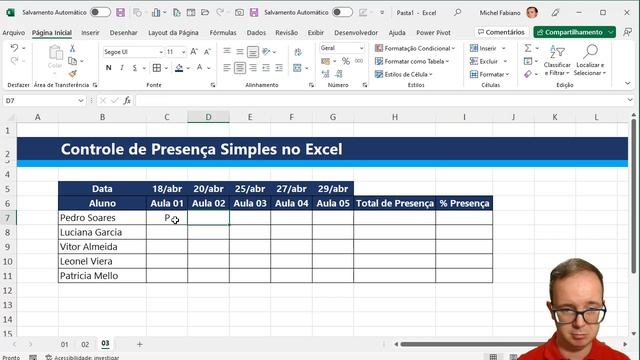This screenshot has width=640, height=360.
Task: Click the Cut scissors icon
Action: (x=72, y=48)
